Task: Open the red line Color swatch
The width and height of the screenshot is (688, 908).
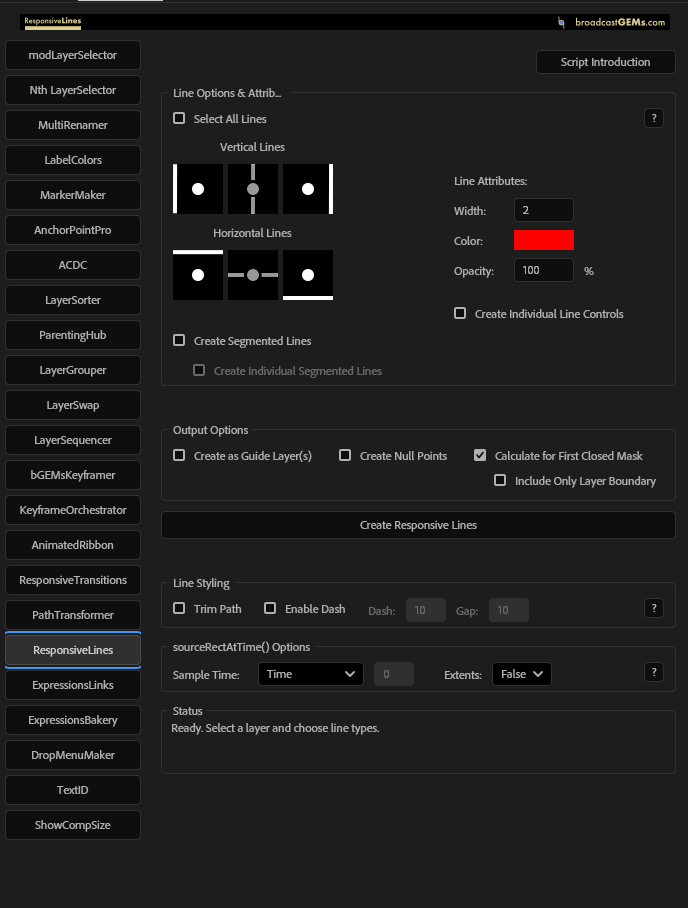Action: (x=544, y=240)
